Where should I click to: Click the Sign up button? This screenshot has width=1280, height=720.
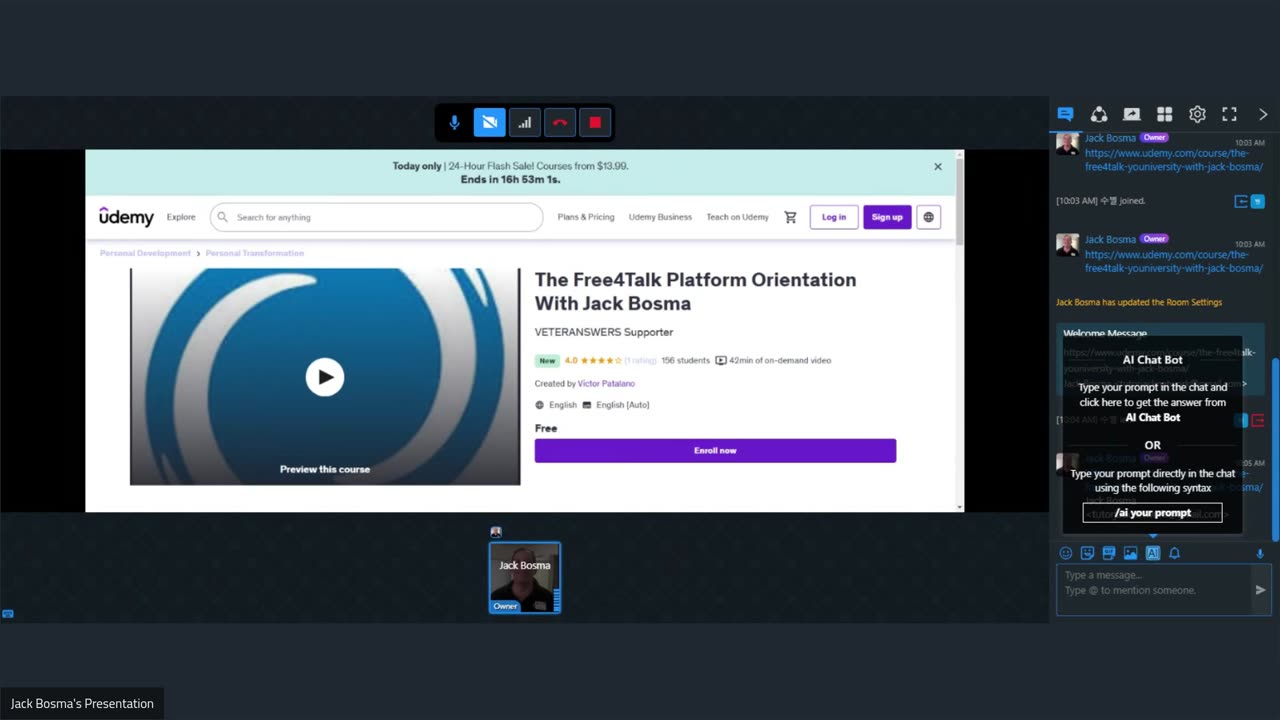pyautogui.click(x=887, y=217)
